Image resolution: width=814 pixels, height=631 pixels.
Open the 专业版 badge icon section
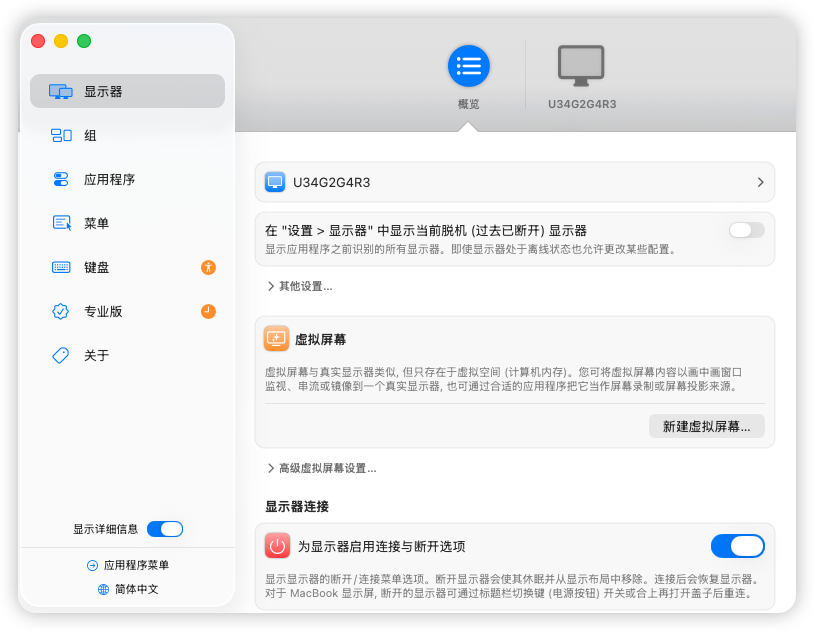(61, 312)
